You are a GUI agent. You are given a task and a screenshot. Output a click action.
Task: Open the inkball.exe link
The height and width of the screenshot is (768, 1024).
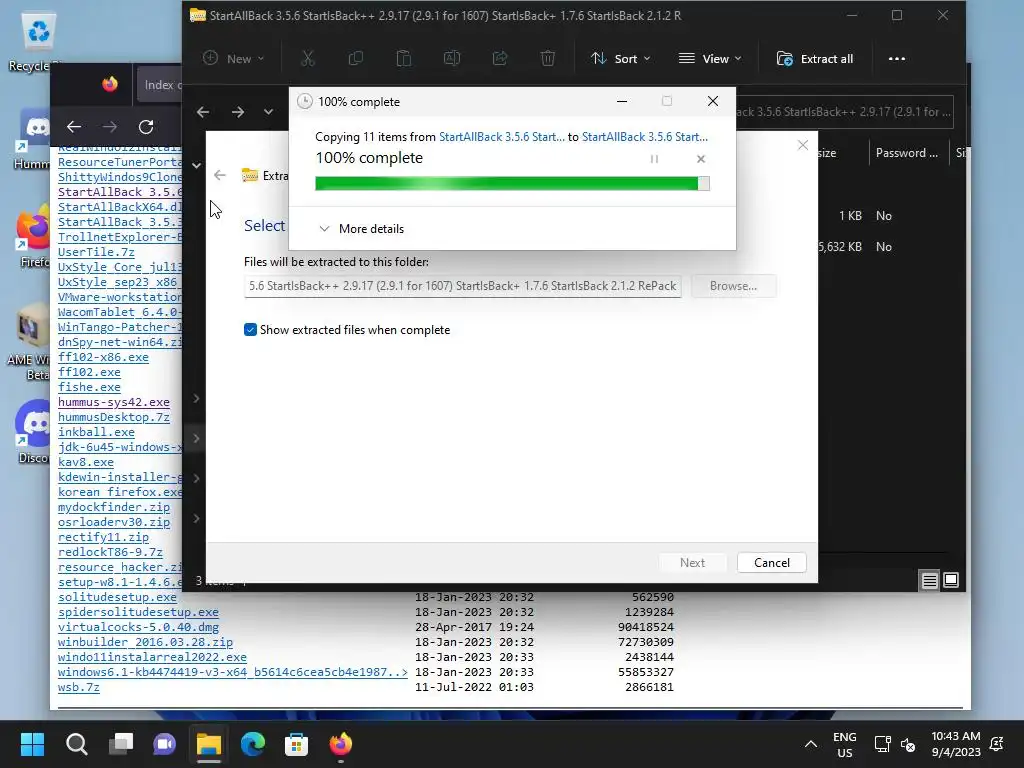click(96, 432)
